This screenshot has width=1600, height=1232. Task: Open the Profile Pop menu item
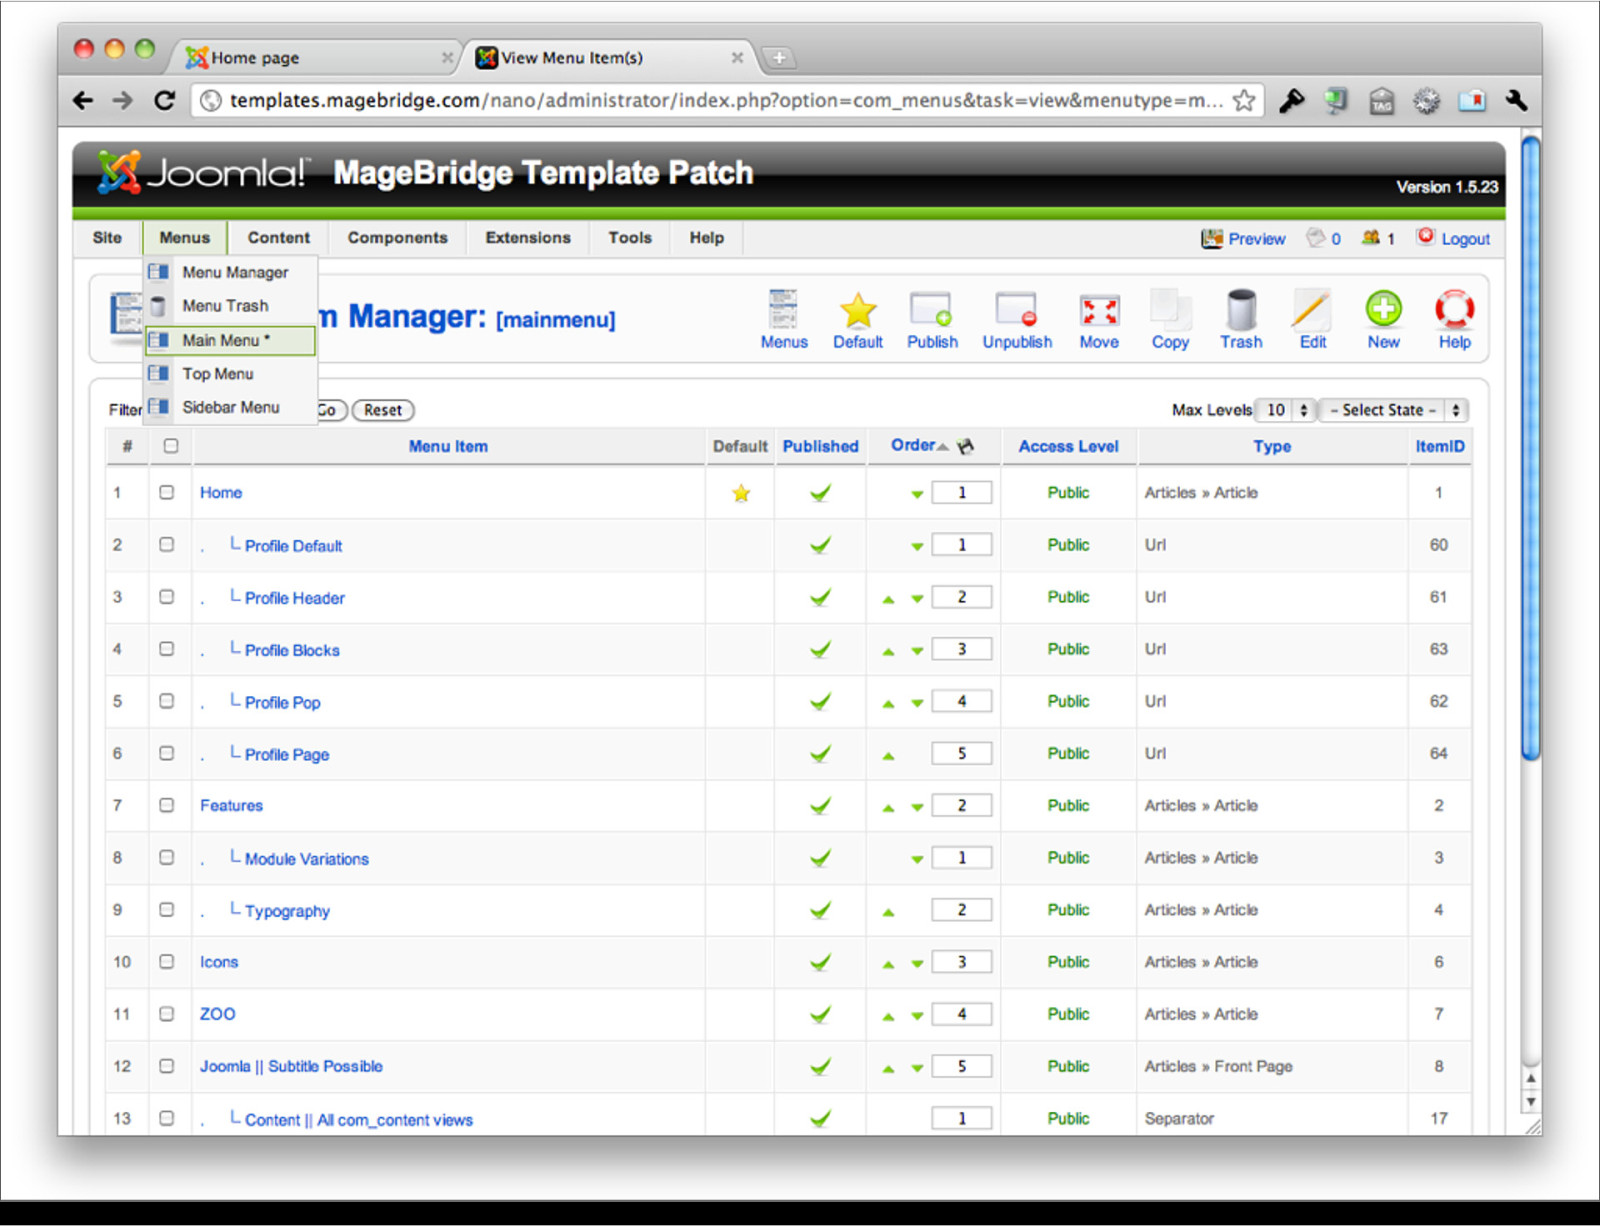click(283, 703)
